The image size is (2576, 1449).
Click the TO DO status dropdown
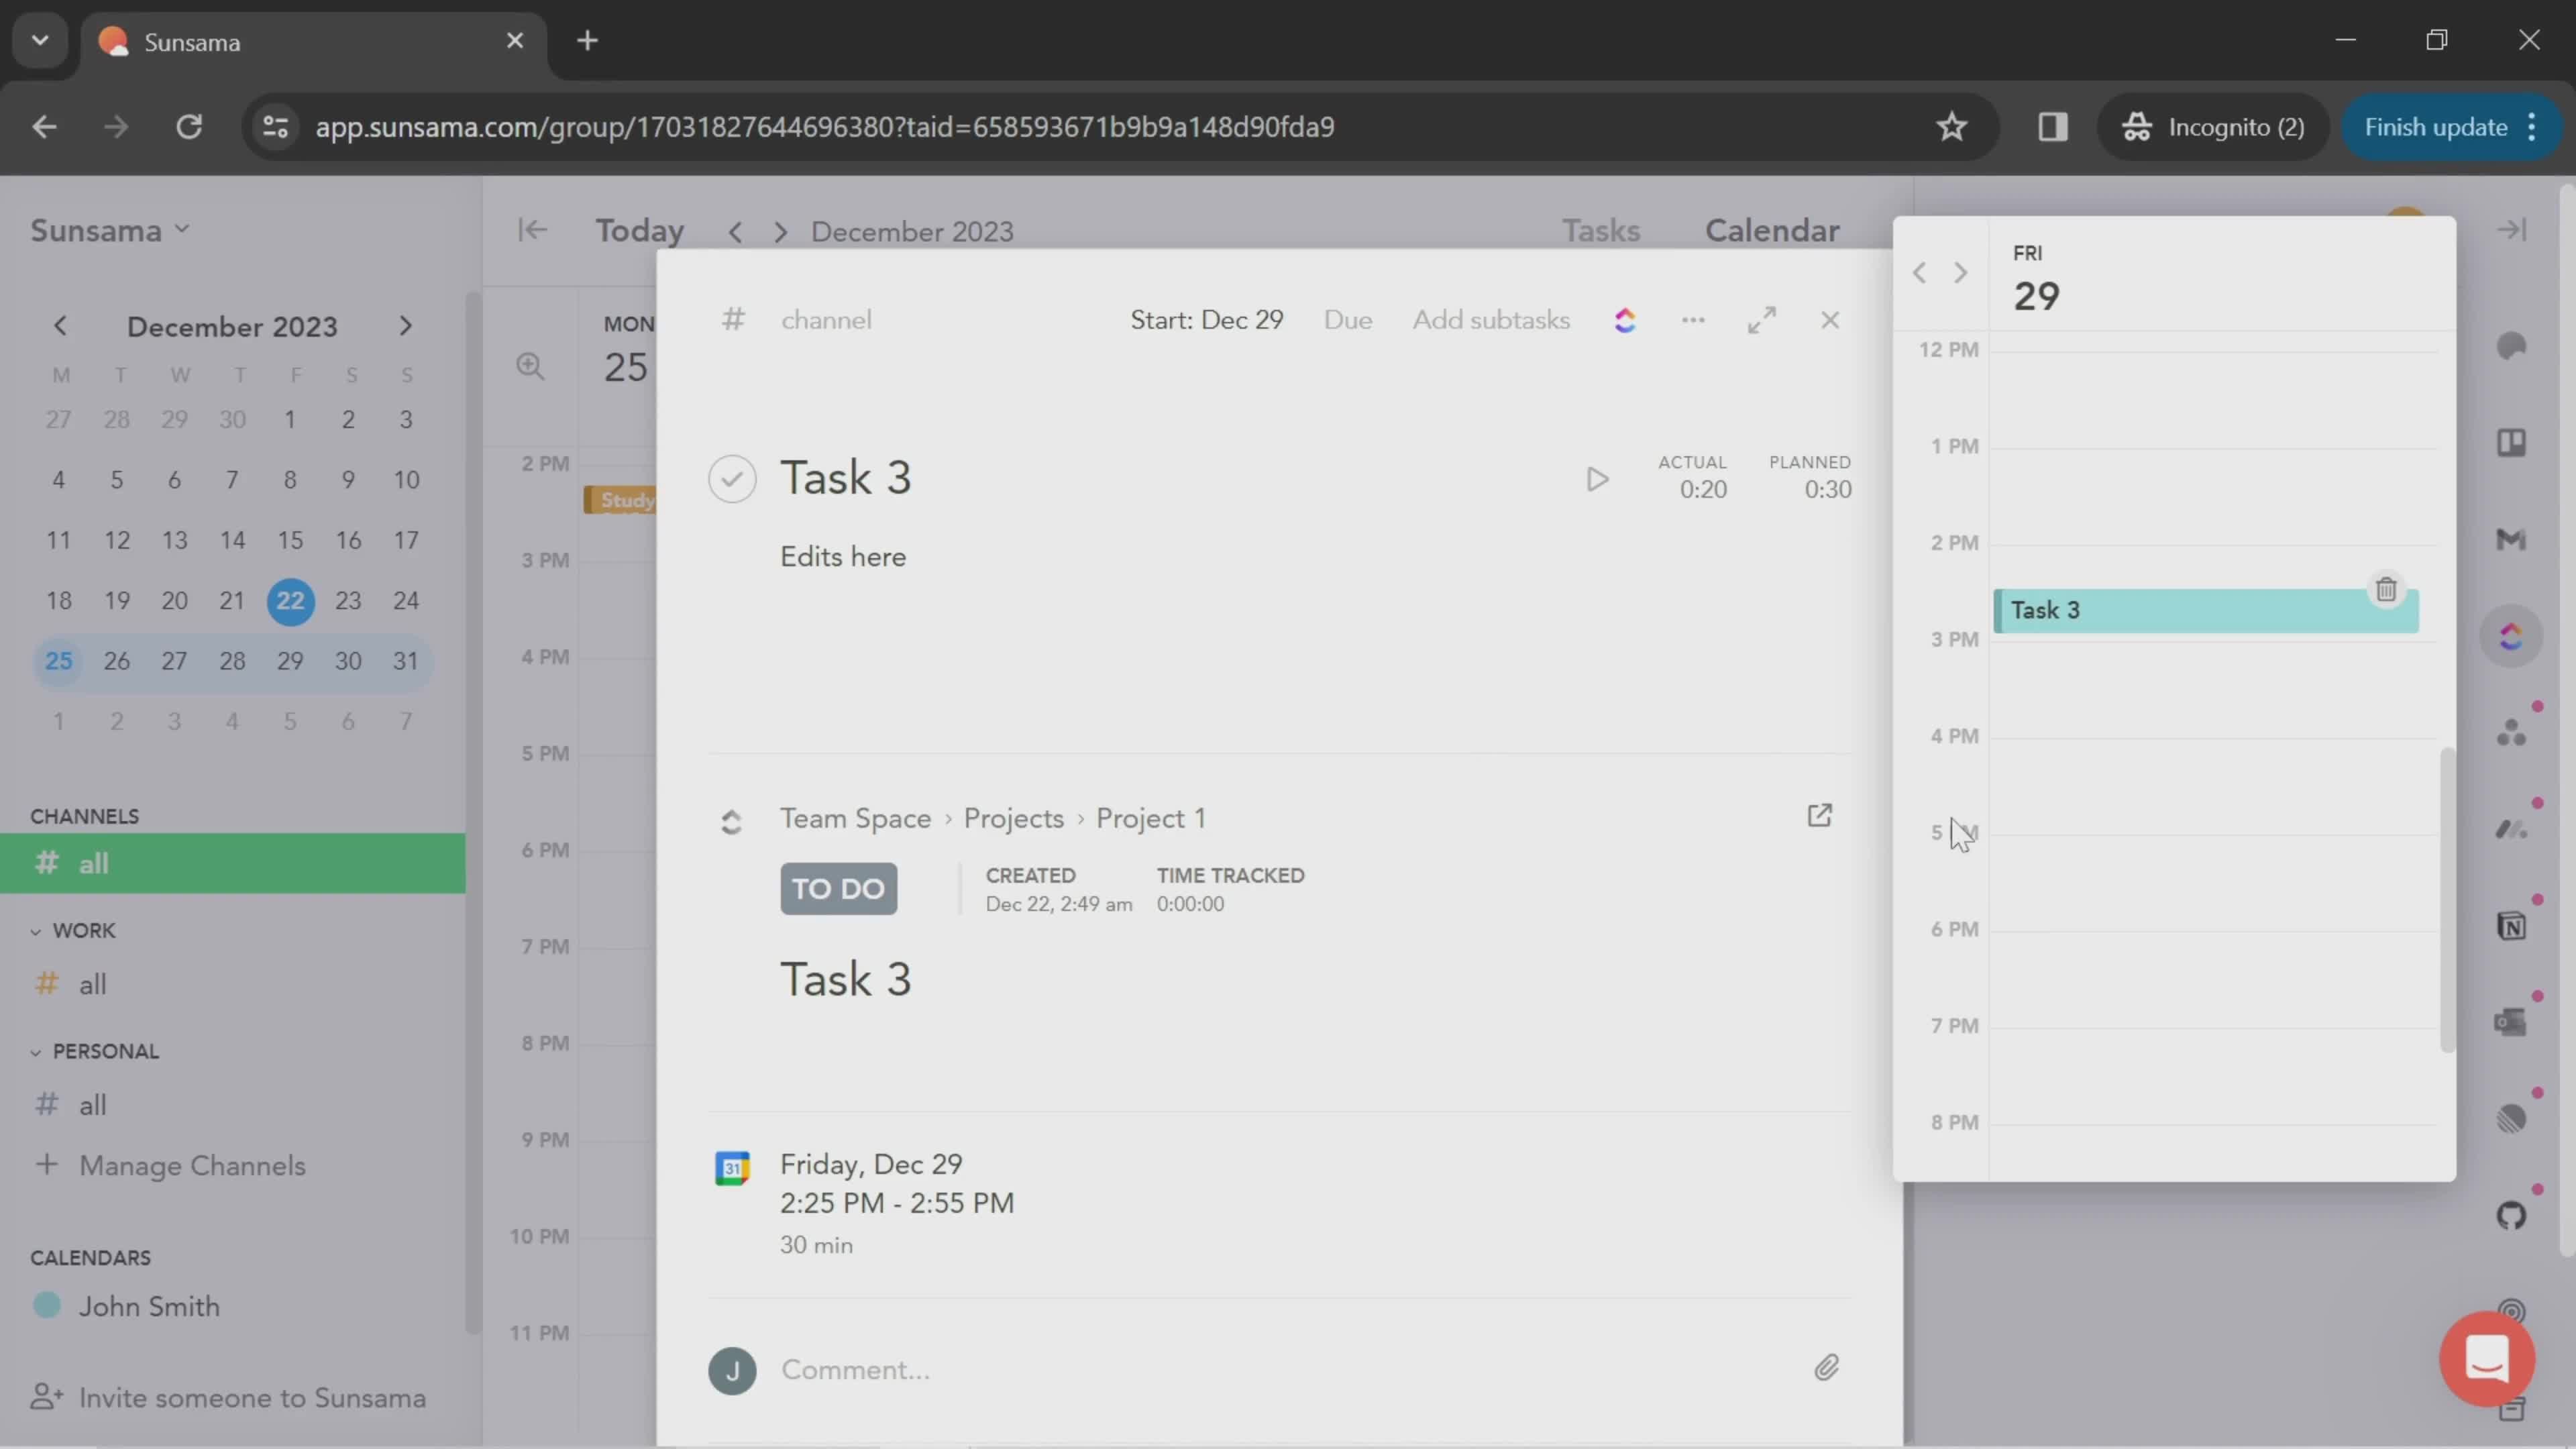click(837, 888)
